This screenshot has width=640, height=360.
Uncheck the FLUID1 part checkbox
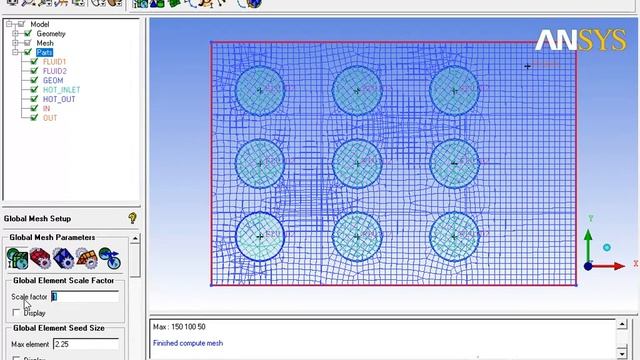coord(34,62)
